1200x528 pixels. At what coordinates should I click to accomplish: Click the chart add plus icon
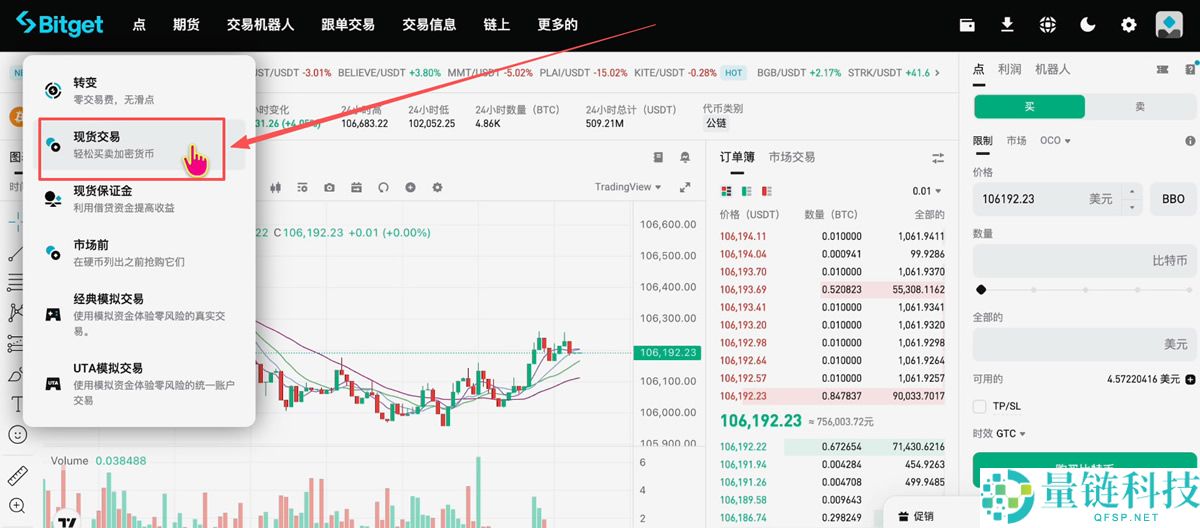(x=410, y=187)
